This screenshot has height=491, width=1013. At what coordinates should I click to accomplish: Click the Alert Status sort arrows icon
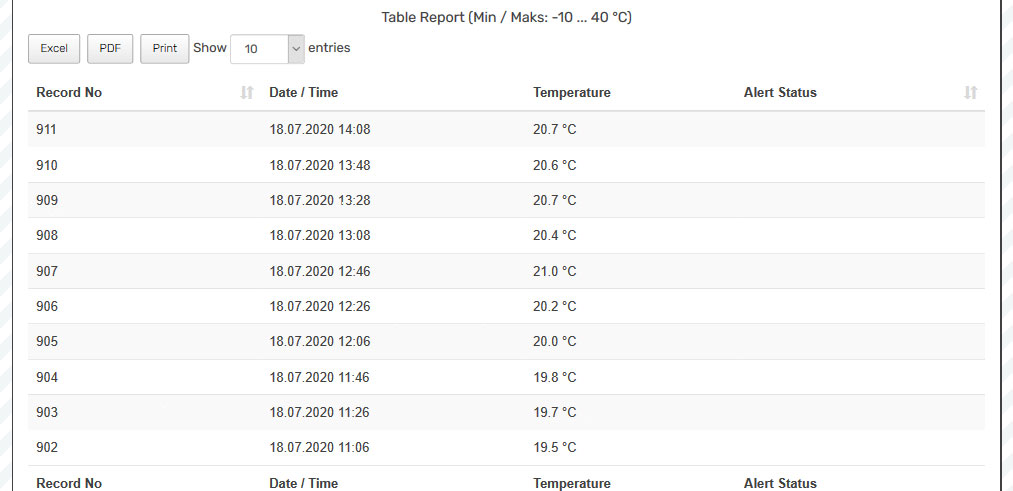click(x=970, y=92)
